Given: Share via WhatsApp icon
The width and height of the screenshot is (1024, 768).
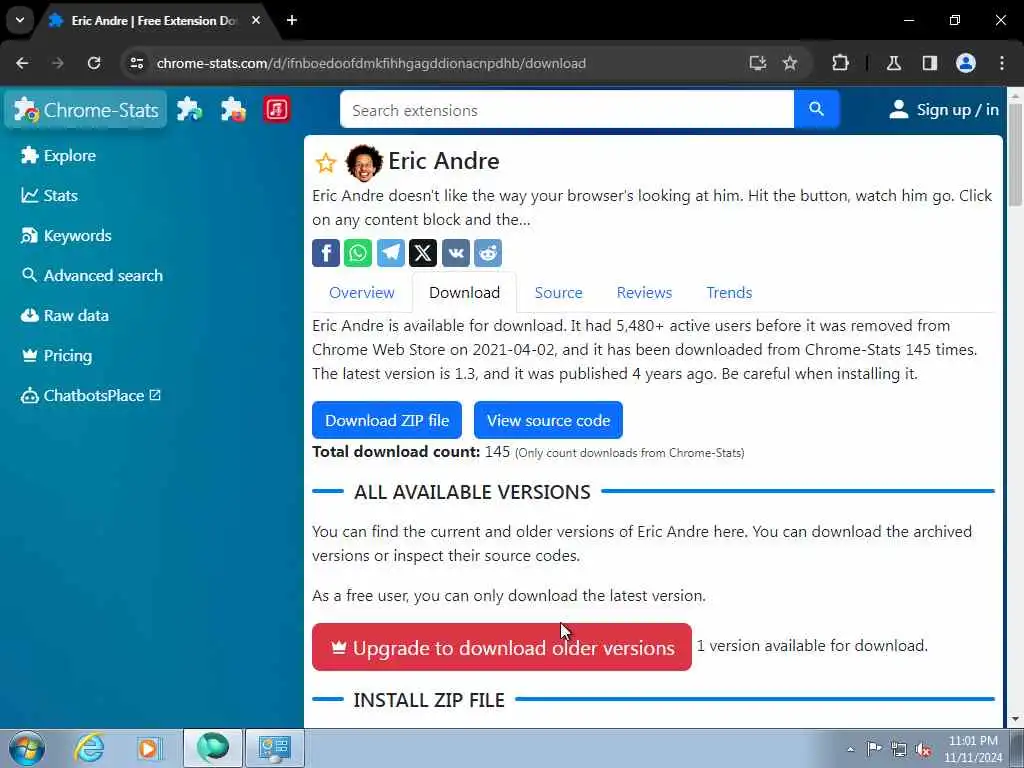Looking at the screenshot, I should (358, 253).
